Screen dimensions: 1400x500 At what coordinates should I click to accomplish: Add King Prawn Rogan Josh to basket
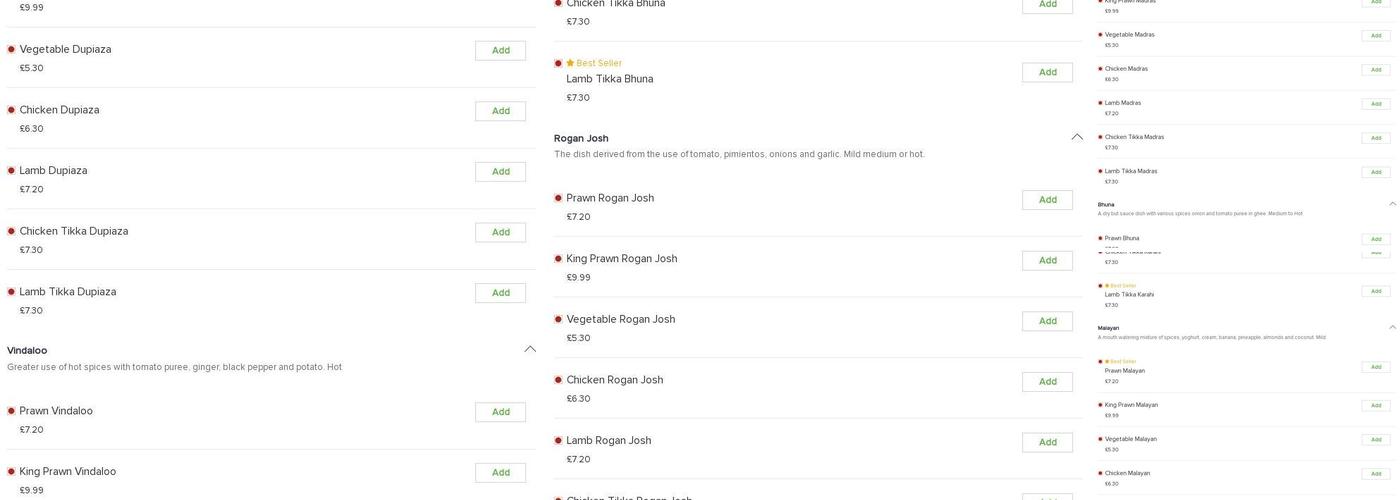click(1047, 261)
